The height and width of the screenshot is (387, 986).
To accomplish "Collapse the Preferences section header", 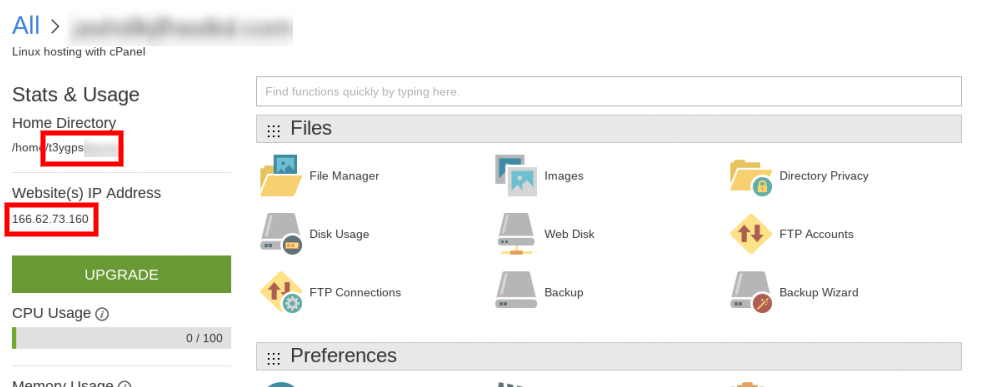I will (609, 356).
